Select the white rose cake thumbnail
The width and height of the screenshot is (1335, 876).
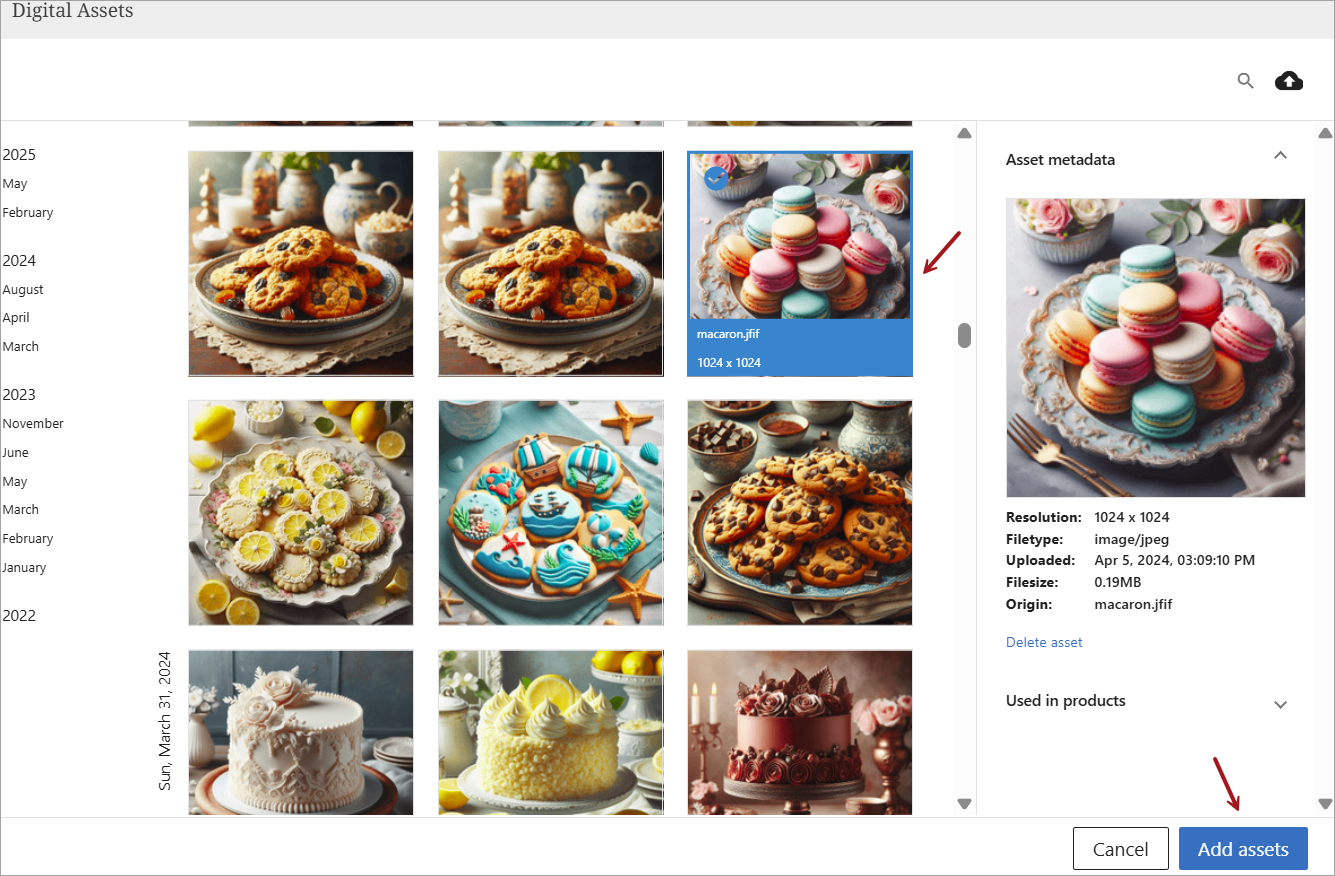[301, 732]
